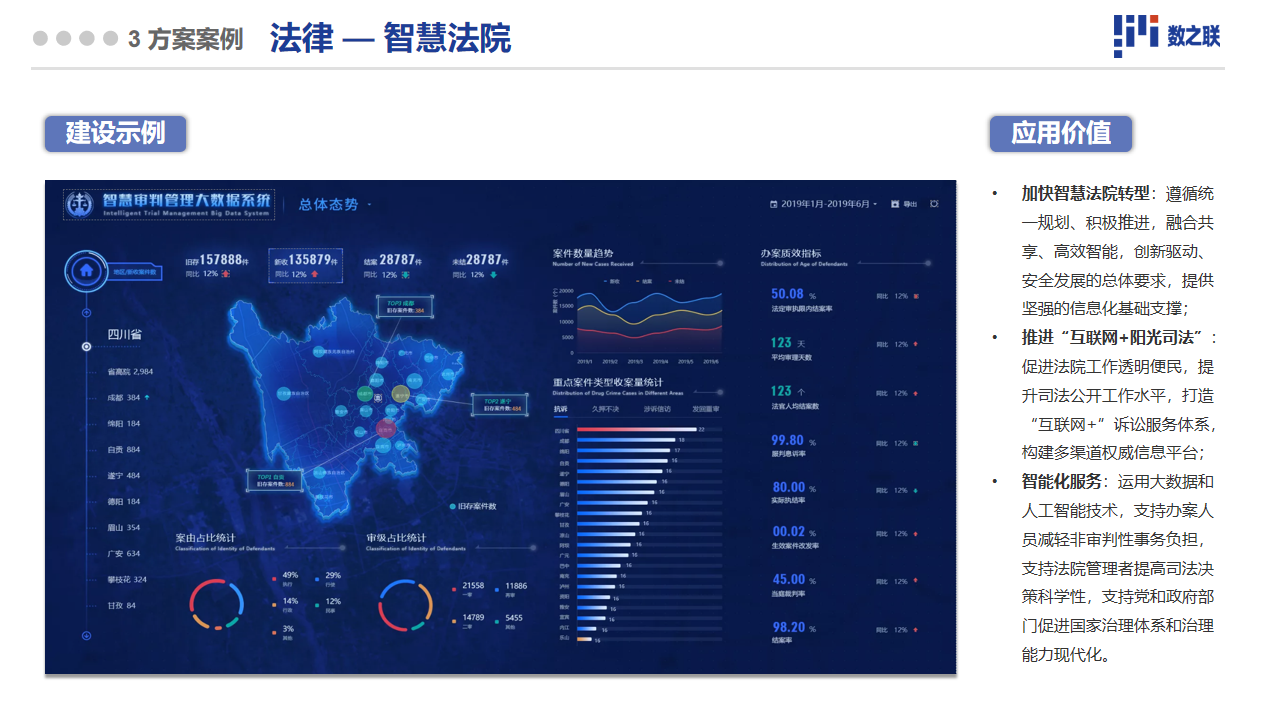Viewport: 1280px width, 720px height.
Task: Click the scroll-down arrow below 甘孜
Action: (x=86, y=635)
